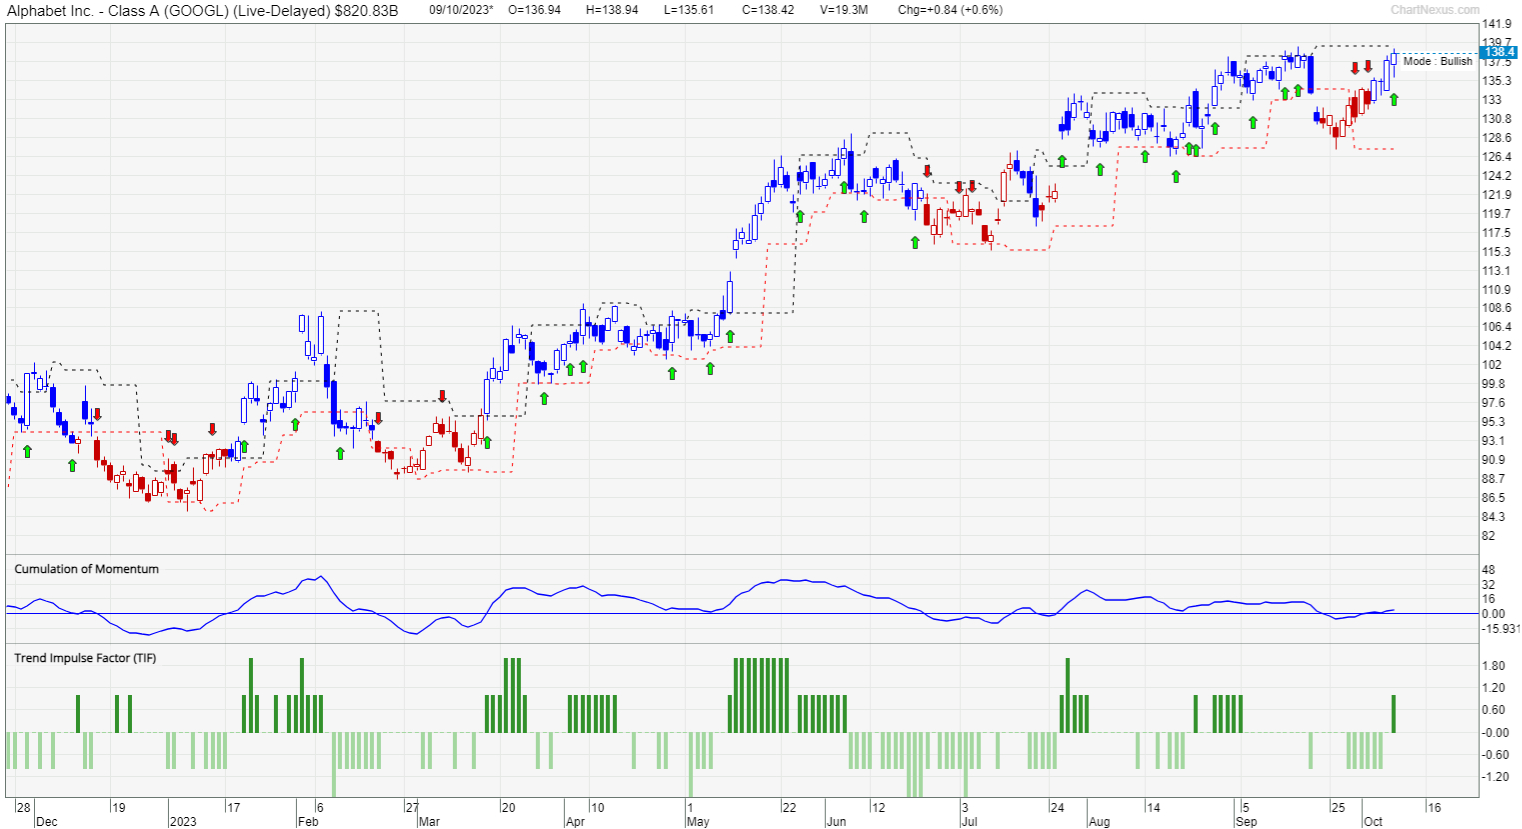Viewport: 1522px width, 829px height.
Task: Click the Cumulation of Momentum panel label
Action: pos(86,569)
